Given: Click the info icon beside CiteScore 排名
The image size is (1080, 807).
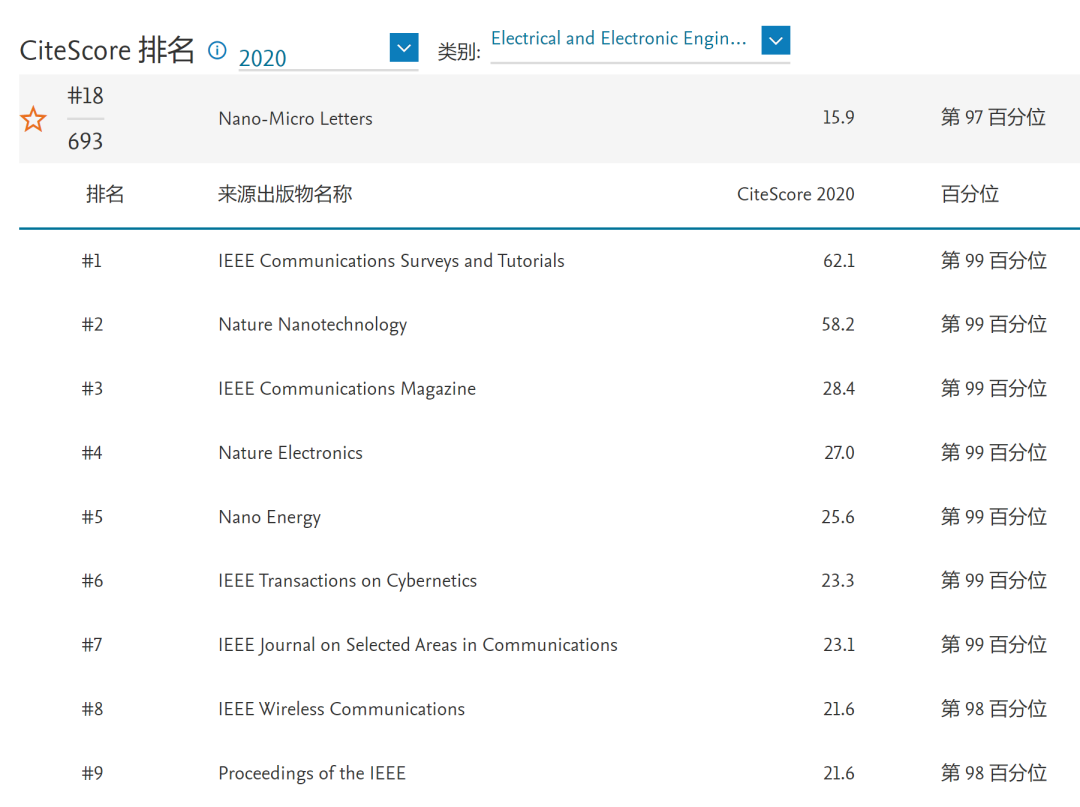Looking at the screenshot, I should (x=217, y=50).
